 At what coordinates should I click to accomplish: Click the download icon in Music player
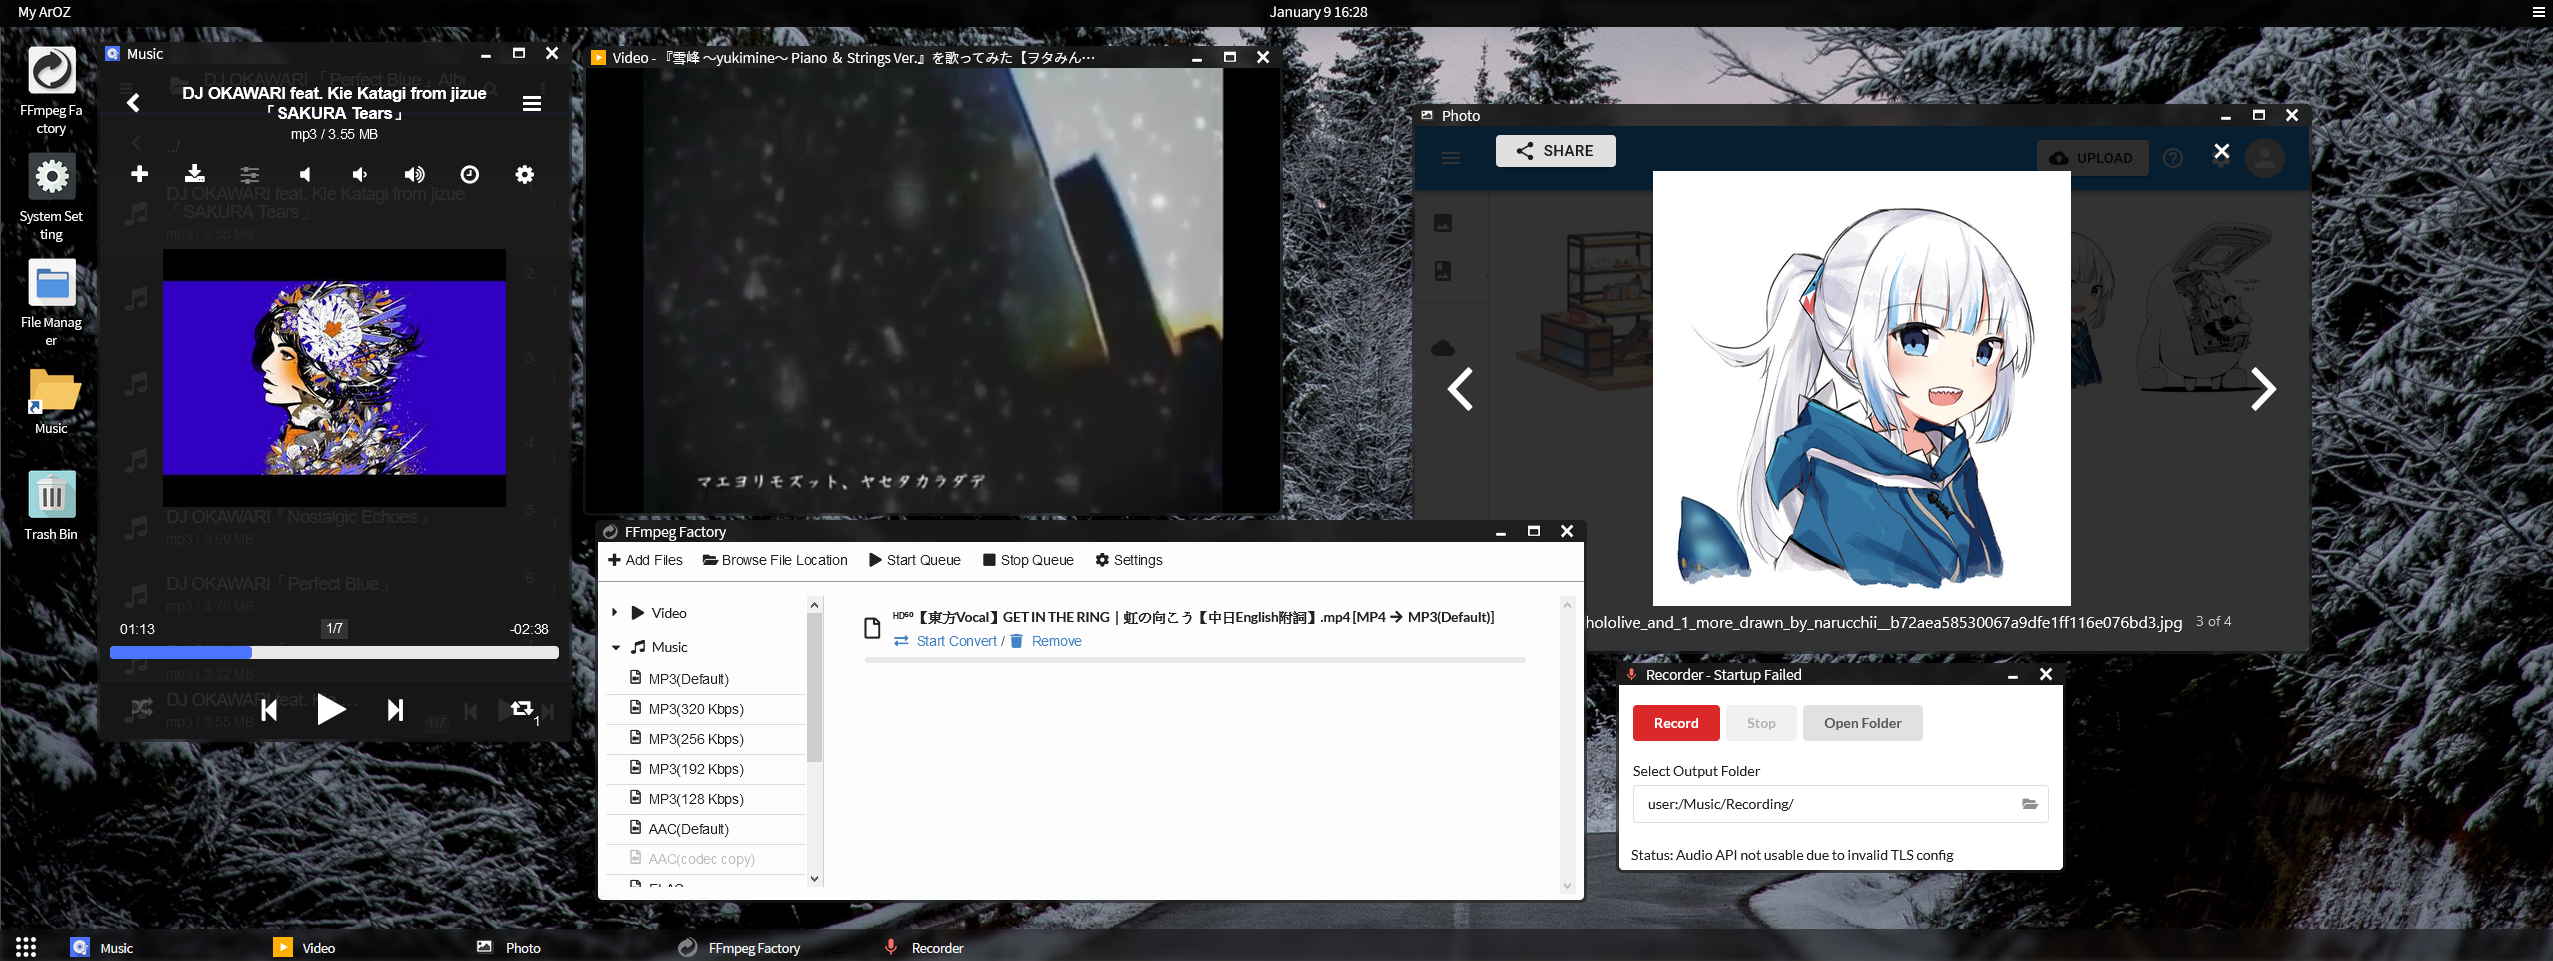(195, 175)
